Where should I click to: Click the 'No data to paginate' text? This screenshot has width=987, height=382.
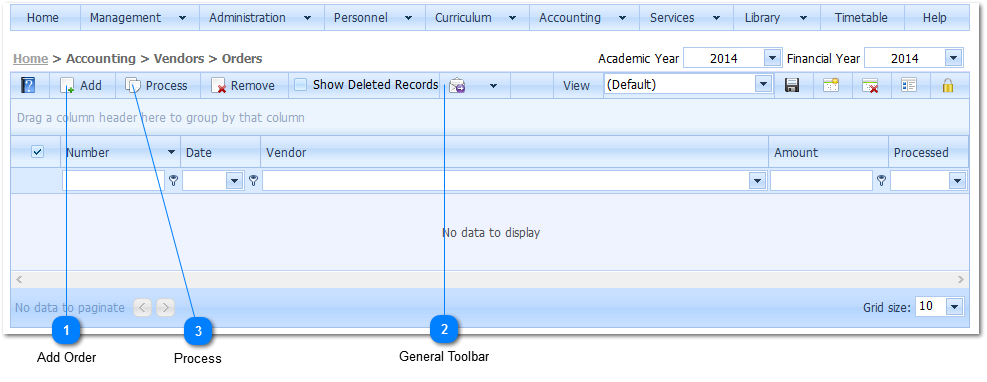tap(70, 308)
